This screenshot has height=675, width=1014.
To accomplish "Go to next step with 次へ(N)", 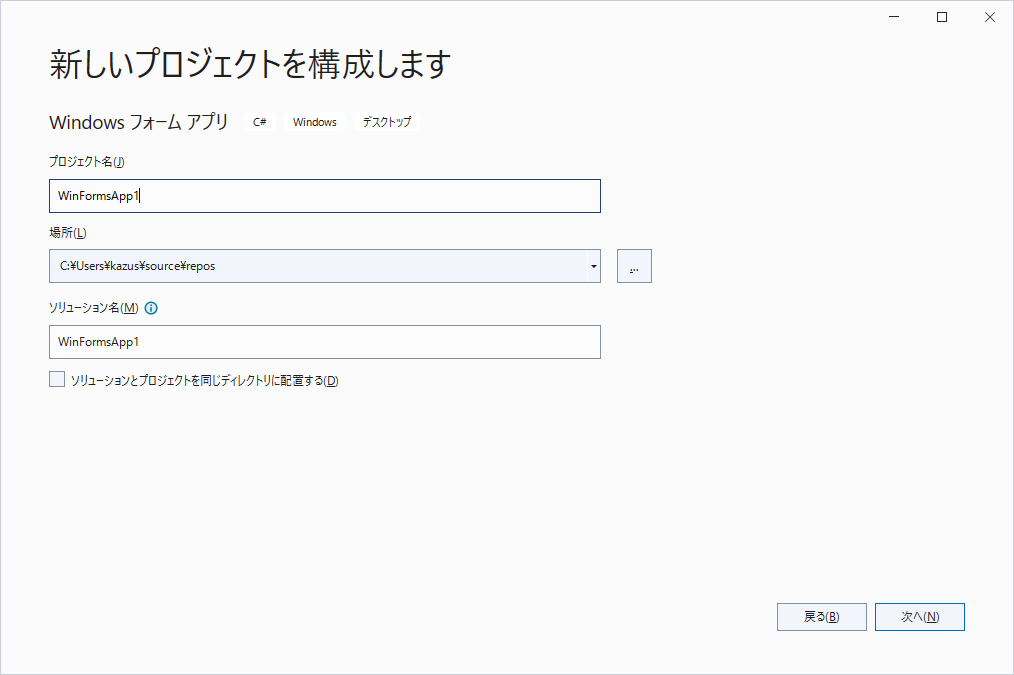I will click(x=920, y=617).
